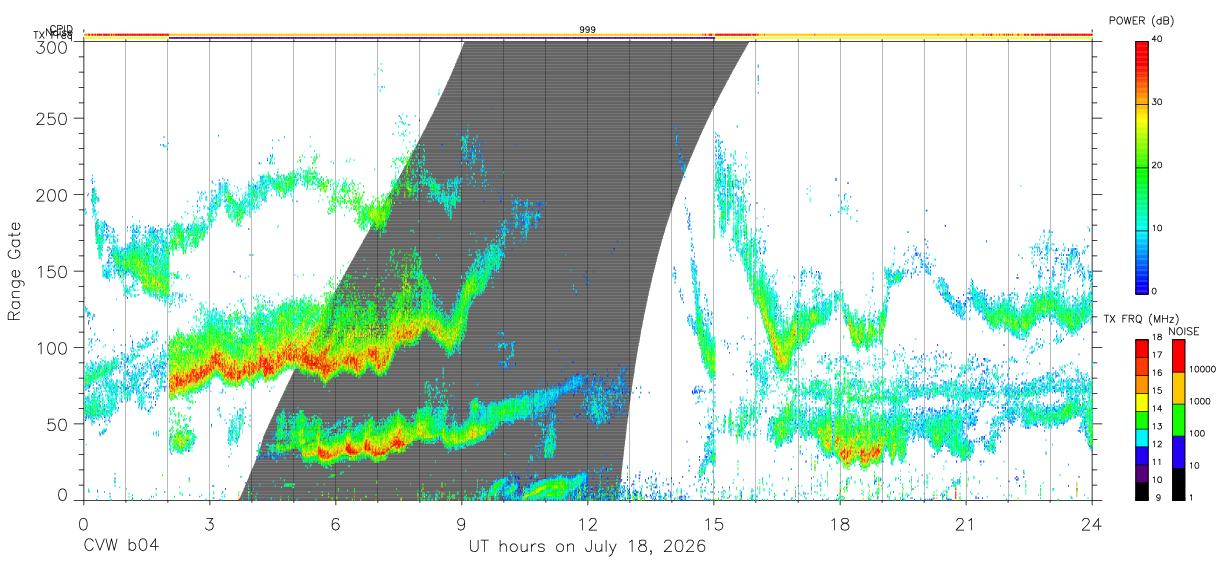This screenshot has height=567, width=1228.
Task: Click the 3 tick on UT hours axis
Action: pyautogui.click(x=210, y=524)
